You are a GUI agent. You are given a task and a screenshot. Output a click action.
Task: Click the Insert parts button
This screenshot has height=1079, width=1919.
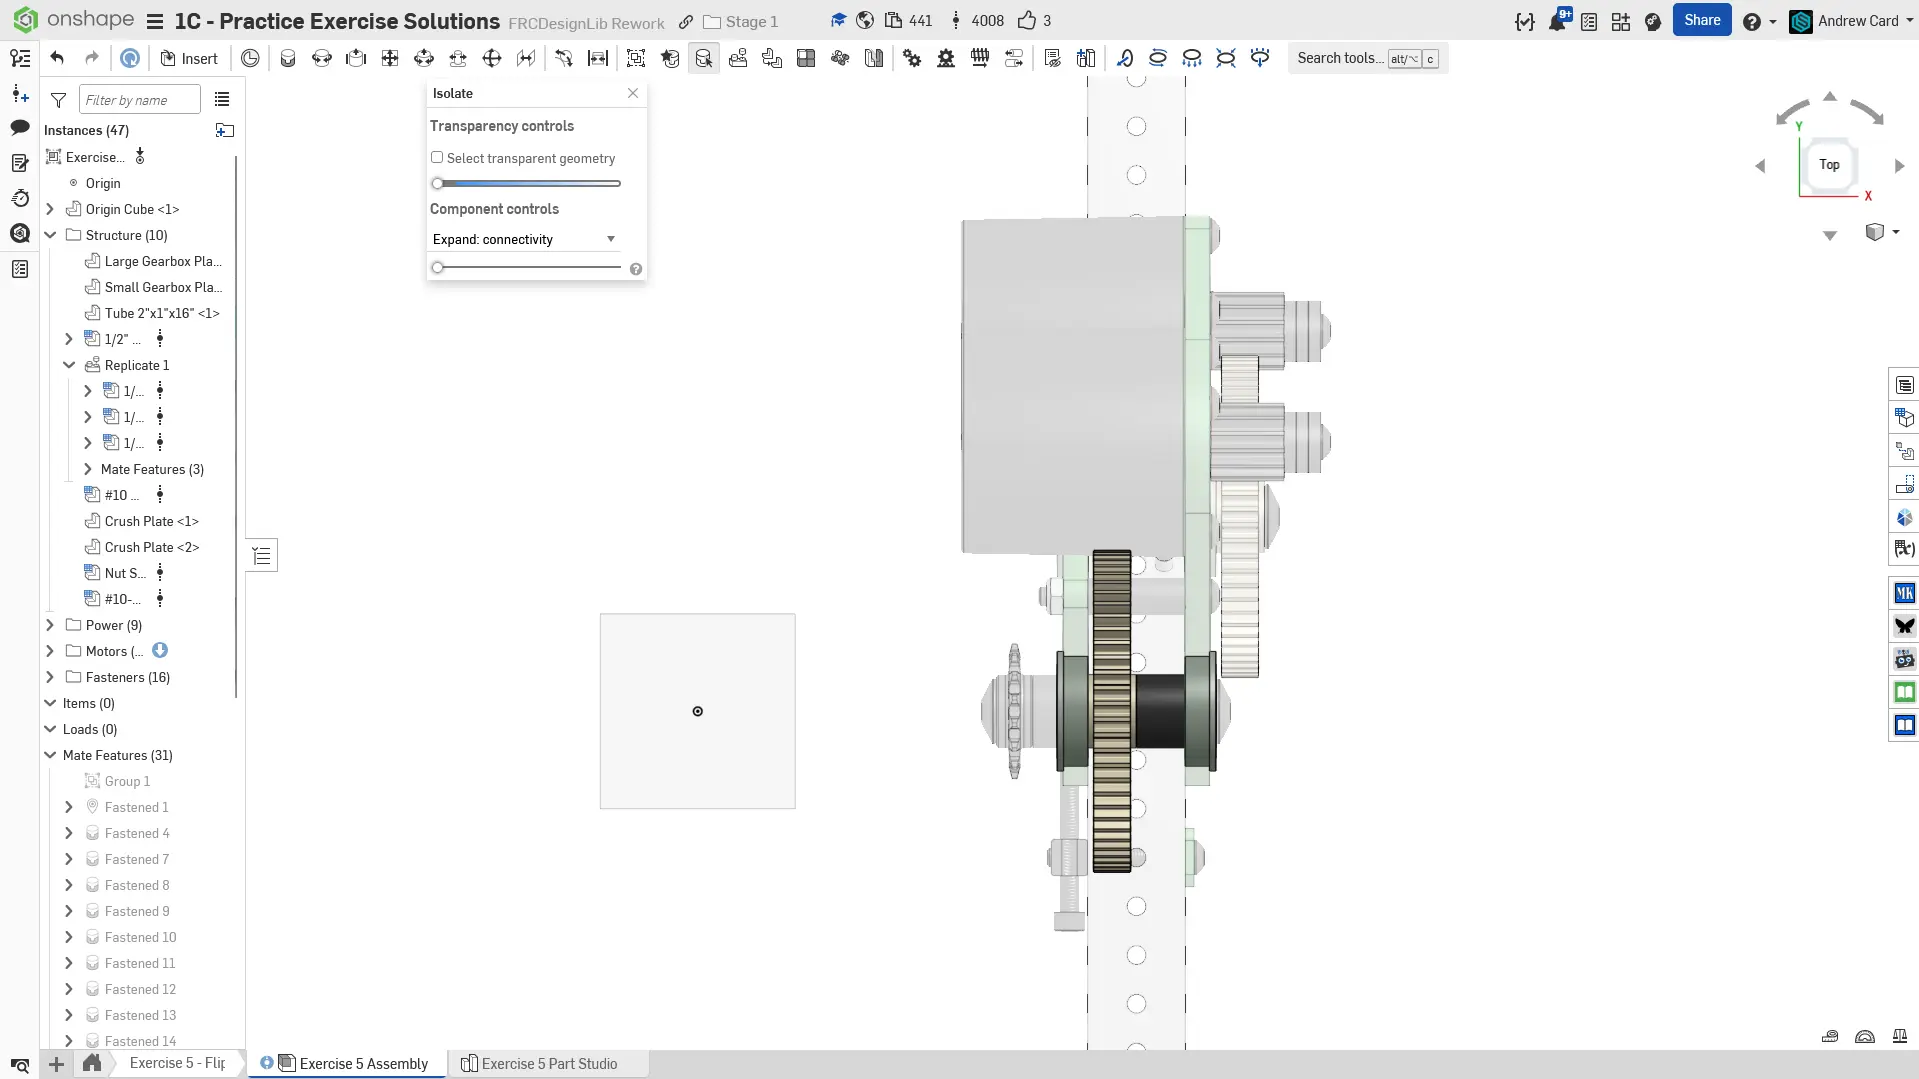[x=189, y=58]
